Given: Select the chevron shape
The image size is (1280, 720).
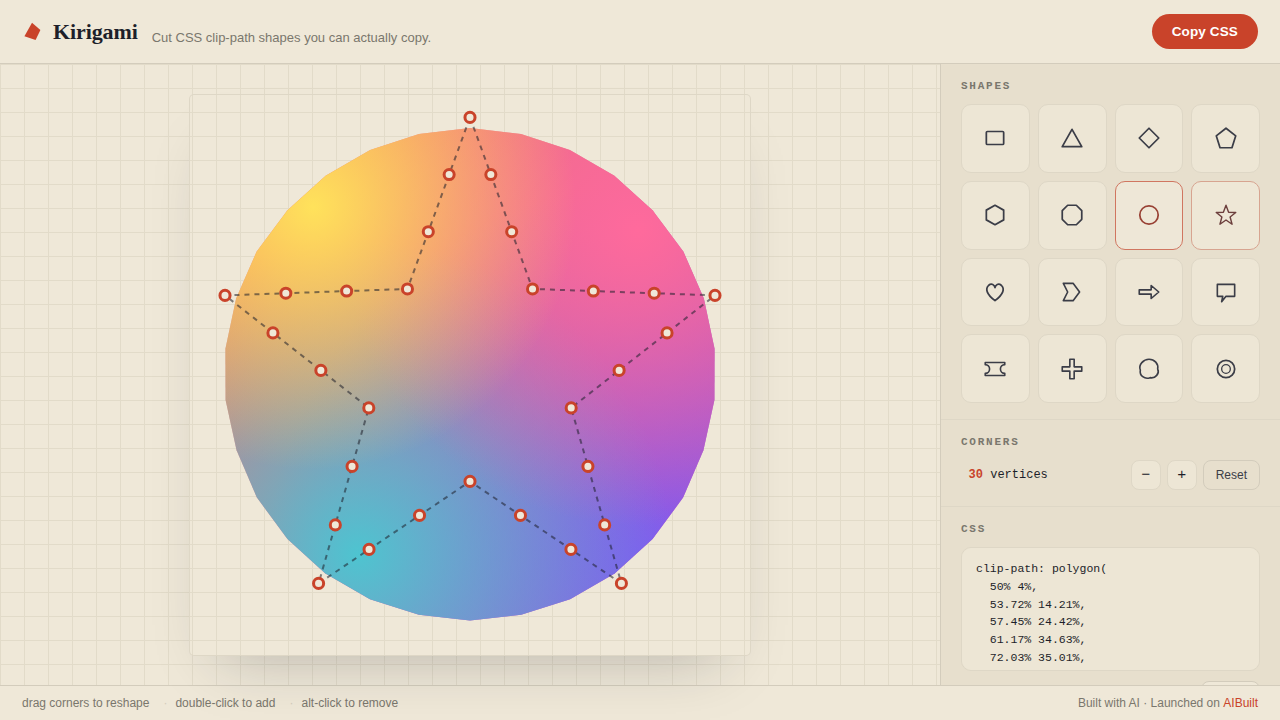Looking at the screenshot, I should point(1072,292).
